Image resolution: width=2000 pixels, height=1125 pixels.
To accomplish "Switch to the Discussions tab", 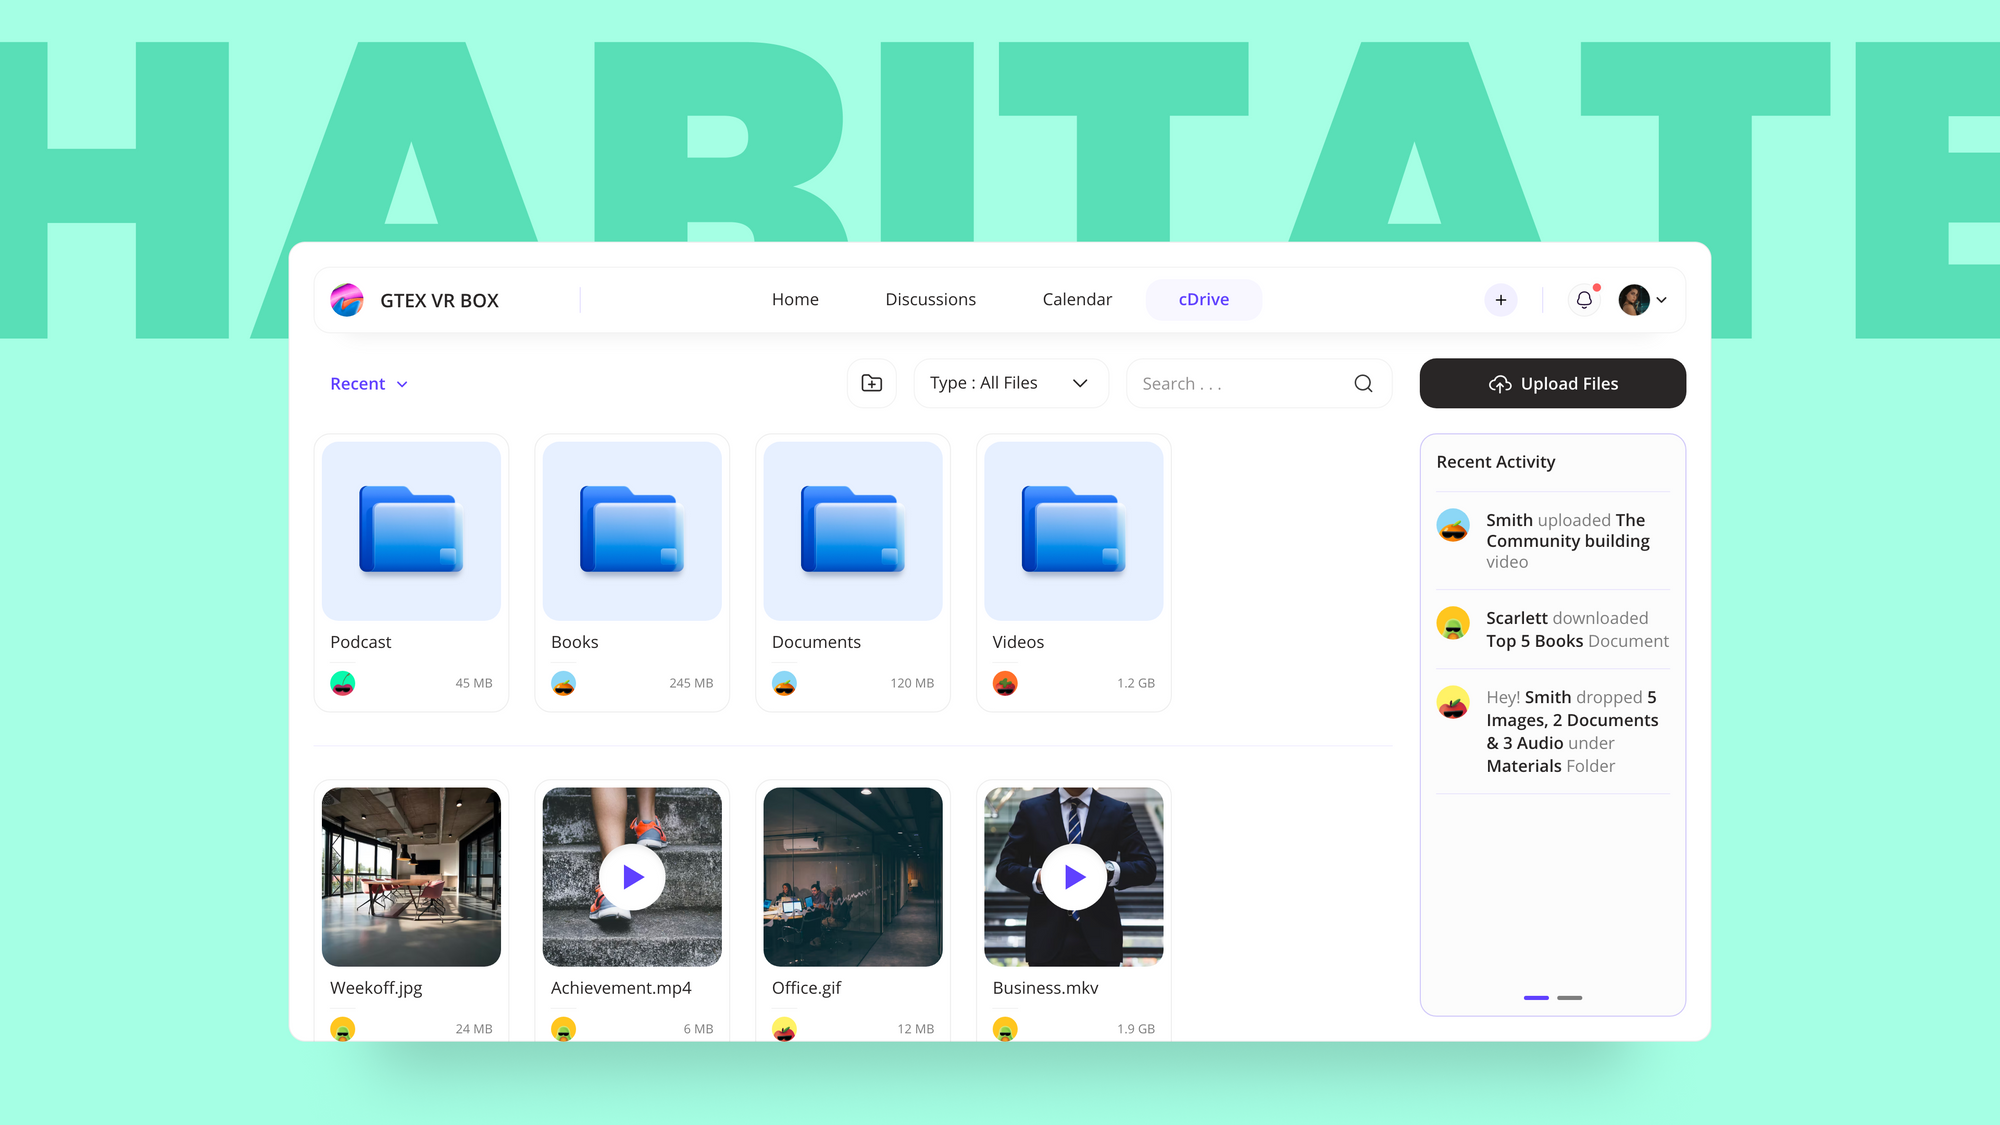I will tap(930, 299).
